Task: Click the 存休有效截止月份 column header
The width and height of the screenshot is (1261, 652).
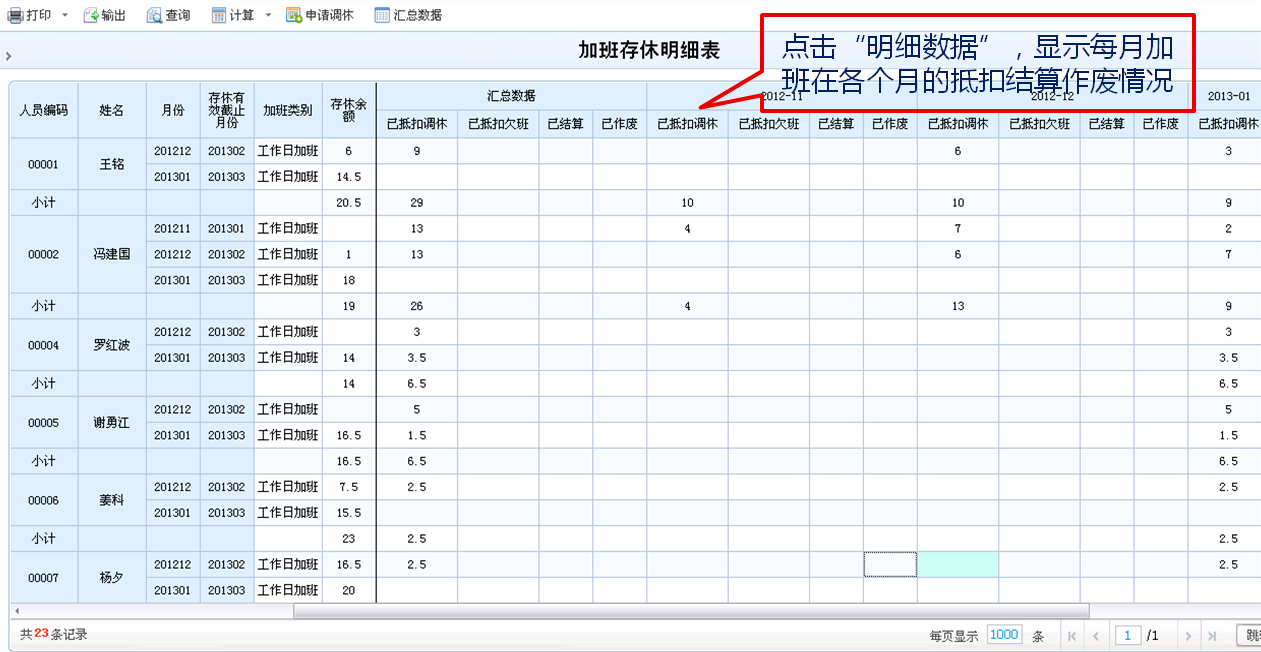Action: tap(227, 110)
